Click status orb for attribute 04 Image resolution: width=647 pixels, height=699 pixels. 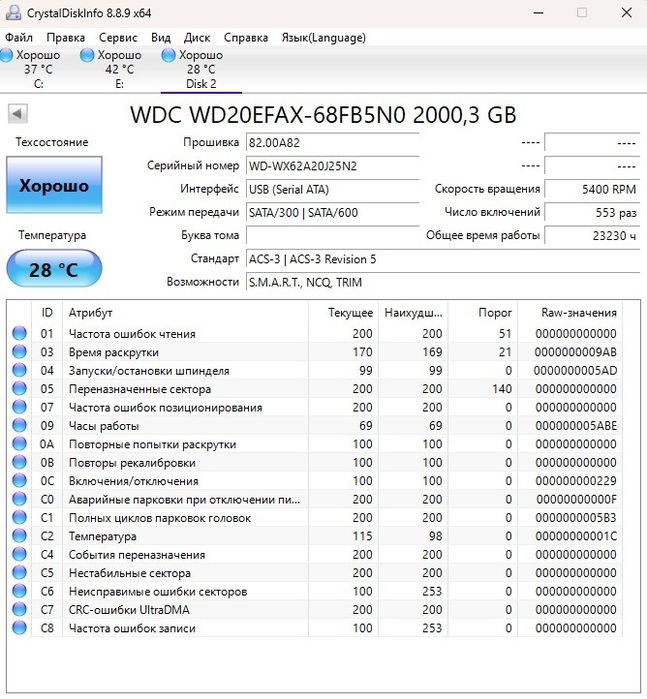click(19, 370)
